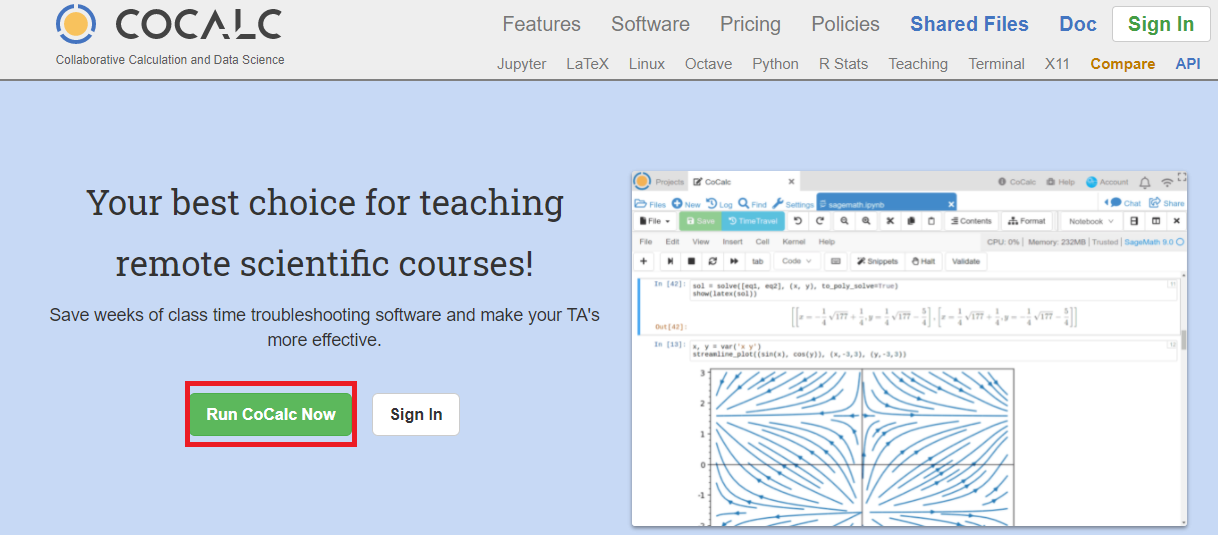
Task: Open the Policies page
Action: (845, 24)
